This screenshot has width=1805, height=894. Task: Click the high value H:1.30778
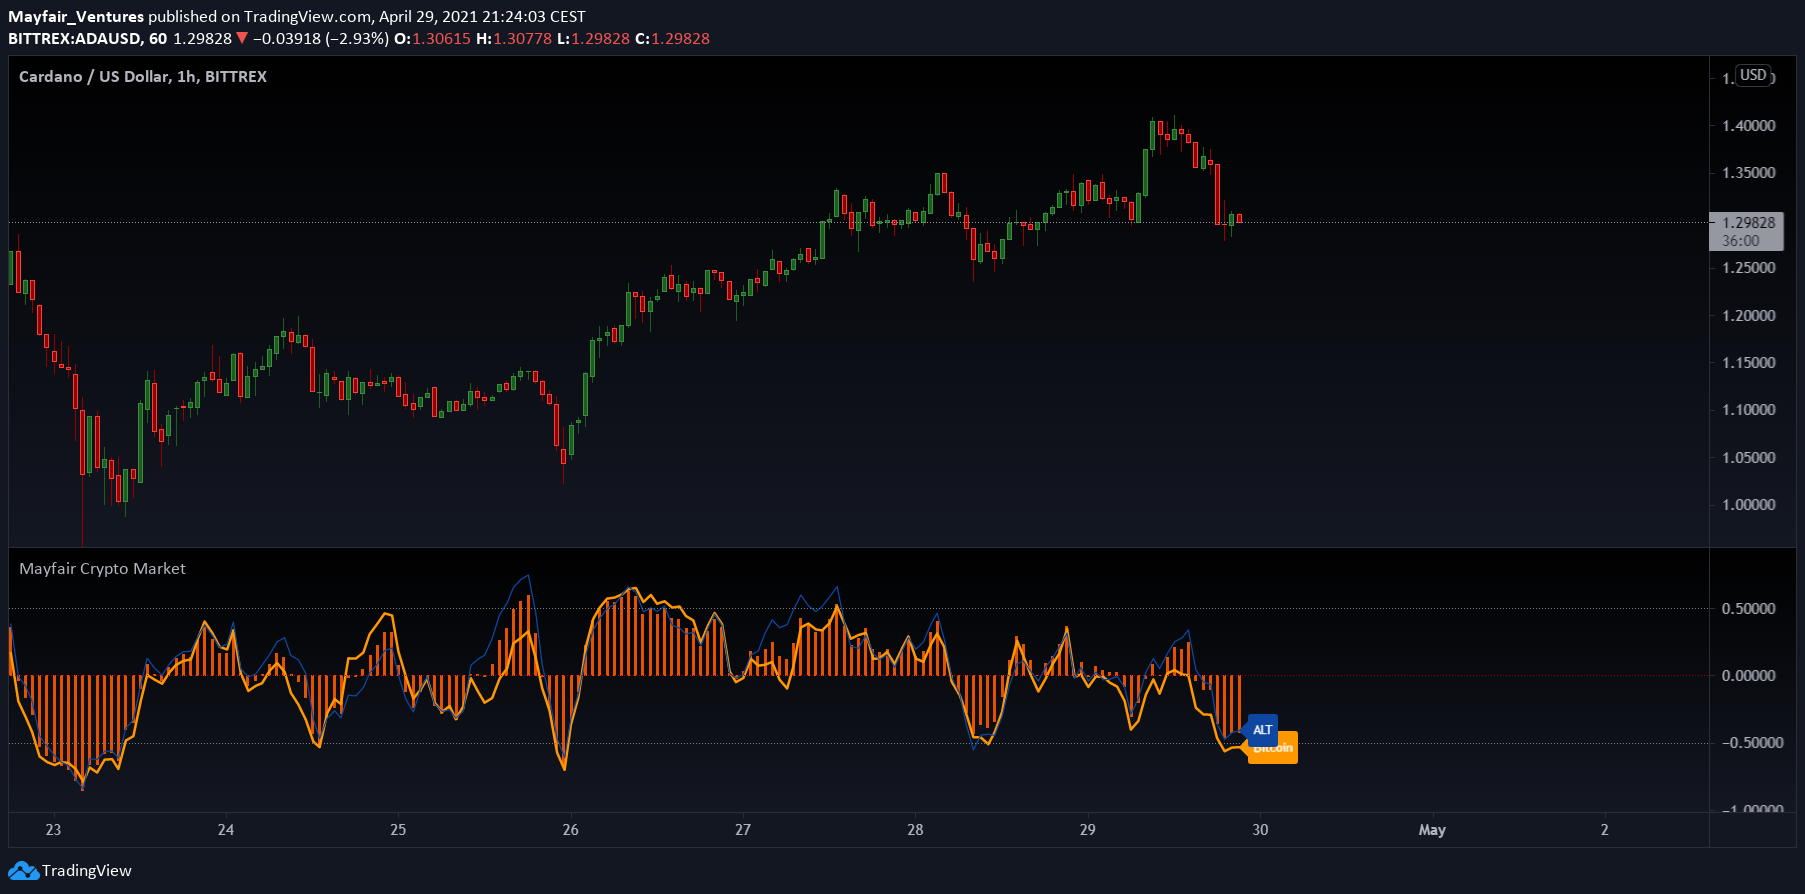pyautogui.click(x=514, y=39)
